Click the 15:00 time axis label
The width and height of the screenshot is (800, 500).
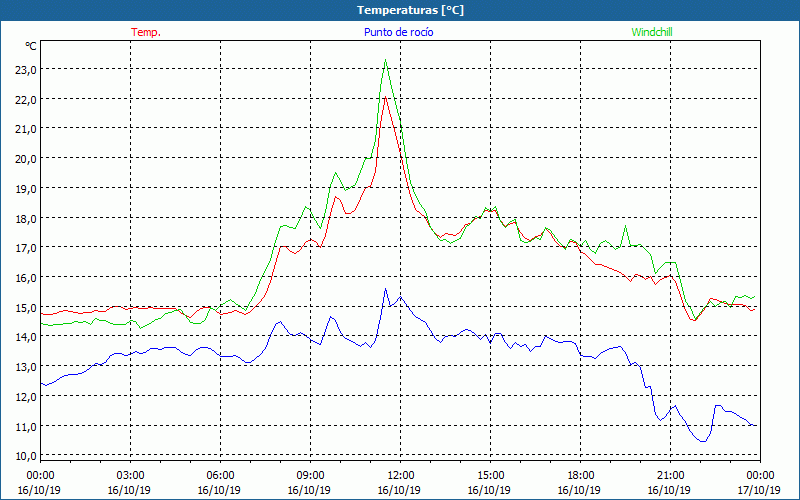coord(490,476)
